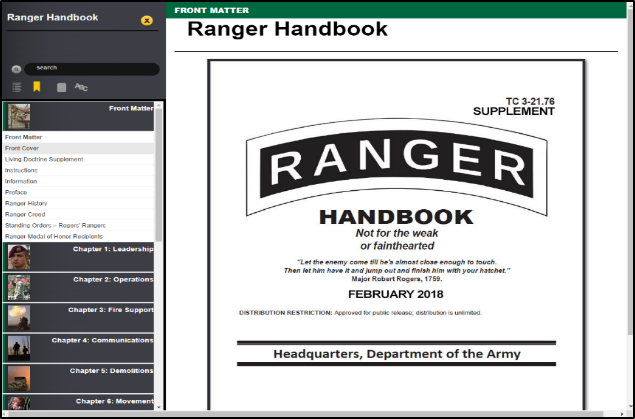Click the sidebar vertical scrollbar thumb
This screenshot has height=419, width=635.
158,175
